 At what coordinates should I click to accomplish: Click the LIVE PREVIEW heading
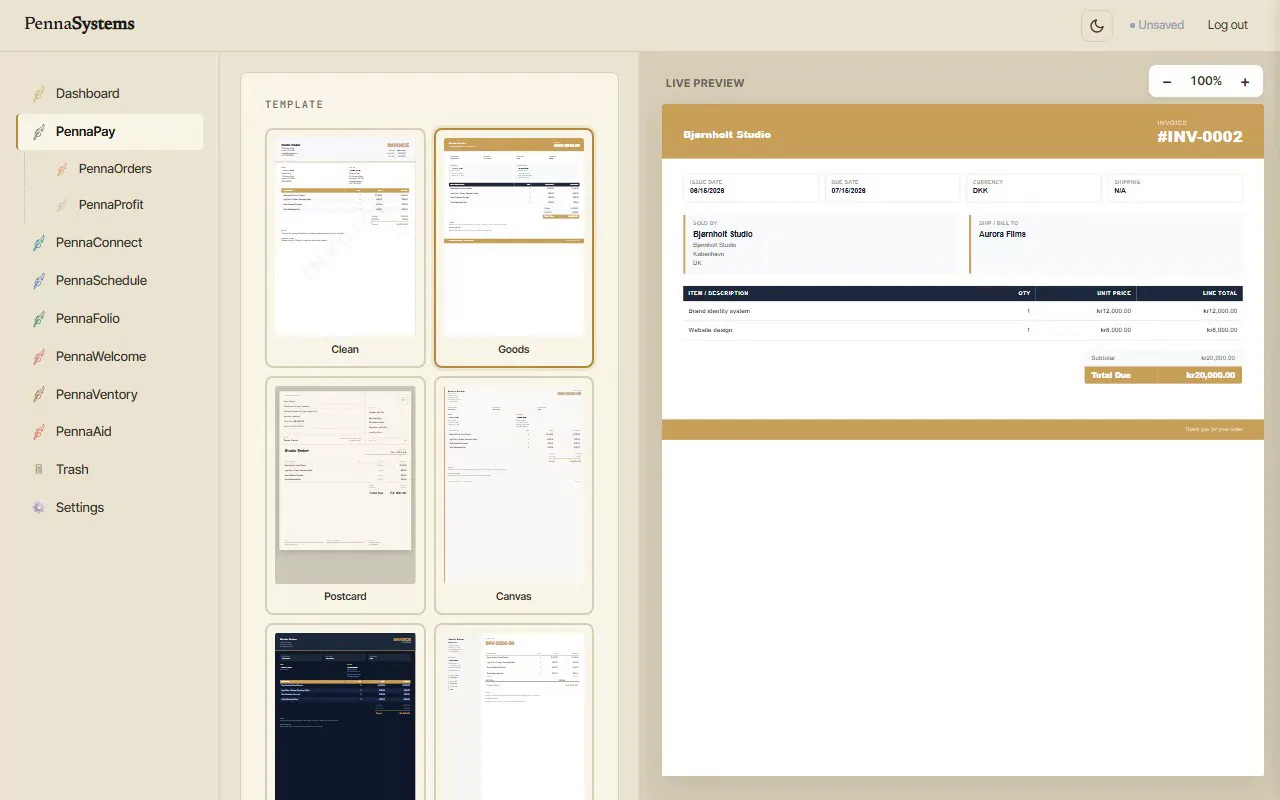point(705,83)
